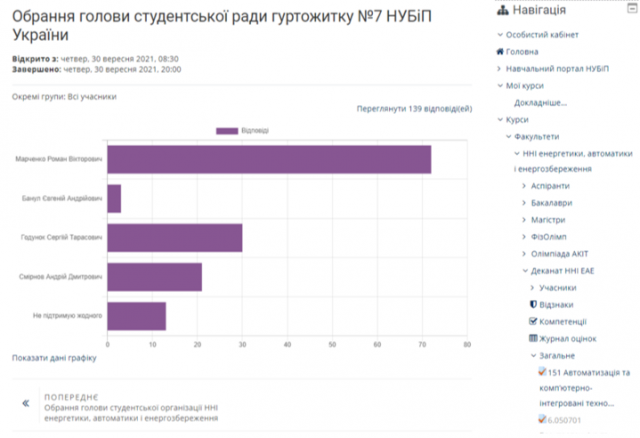The image size is (640, 438).
Task: Open the Головна link
Action: 522,52
